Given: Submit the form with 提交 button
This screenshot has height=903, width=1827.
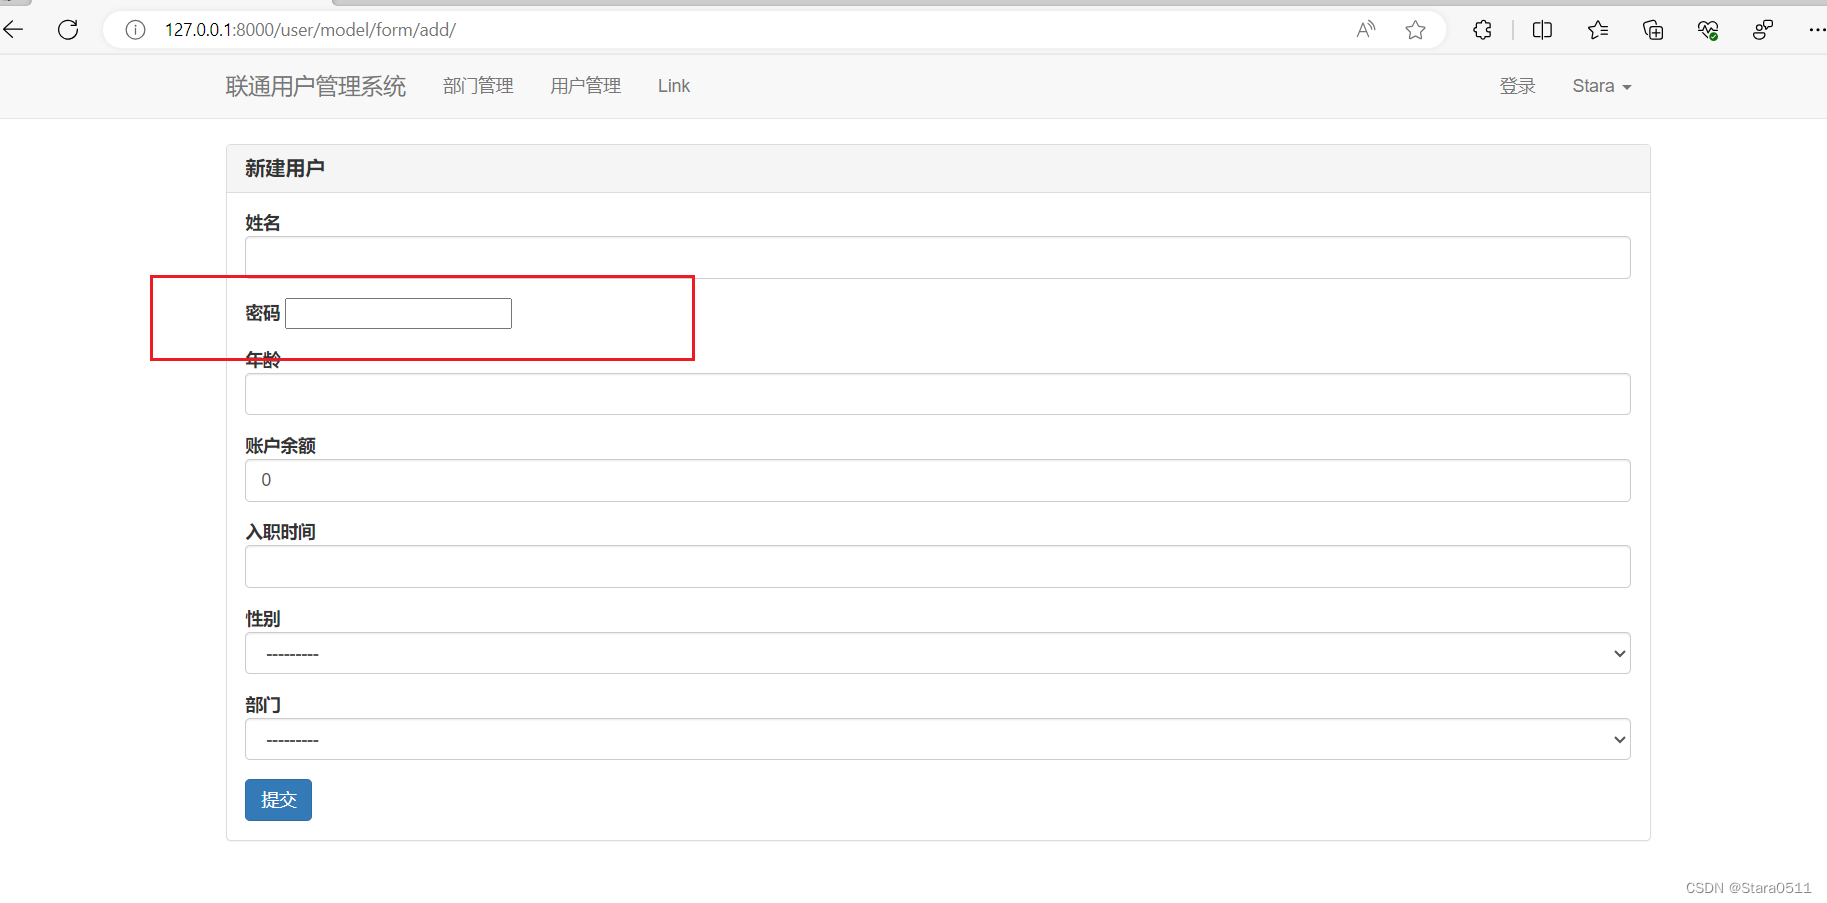Looking at the screenshot, I should [x=278, y=800].
